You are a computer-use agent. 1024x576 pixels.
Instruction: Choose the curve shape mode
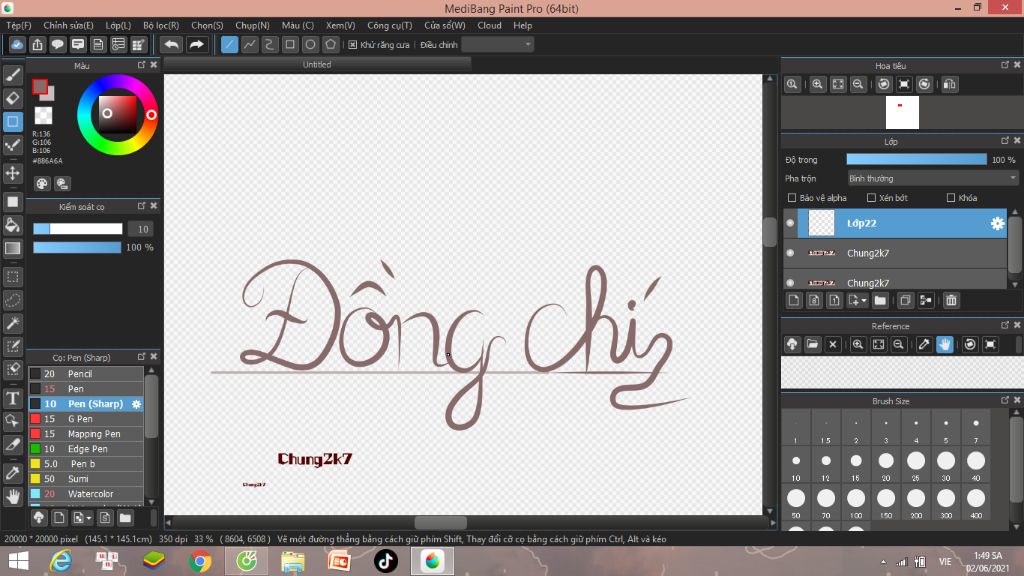tap(270, 44)
